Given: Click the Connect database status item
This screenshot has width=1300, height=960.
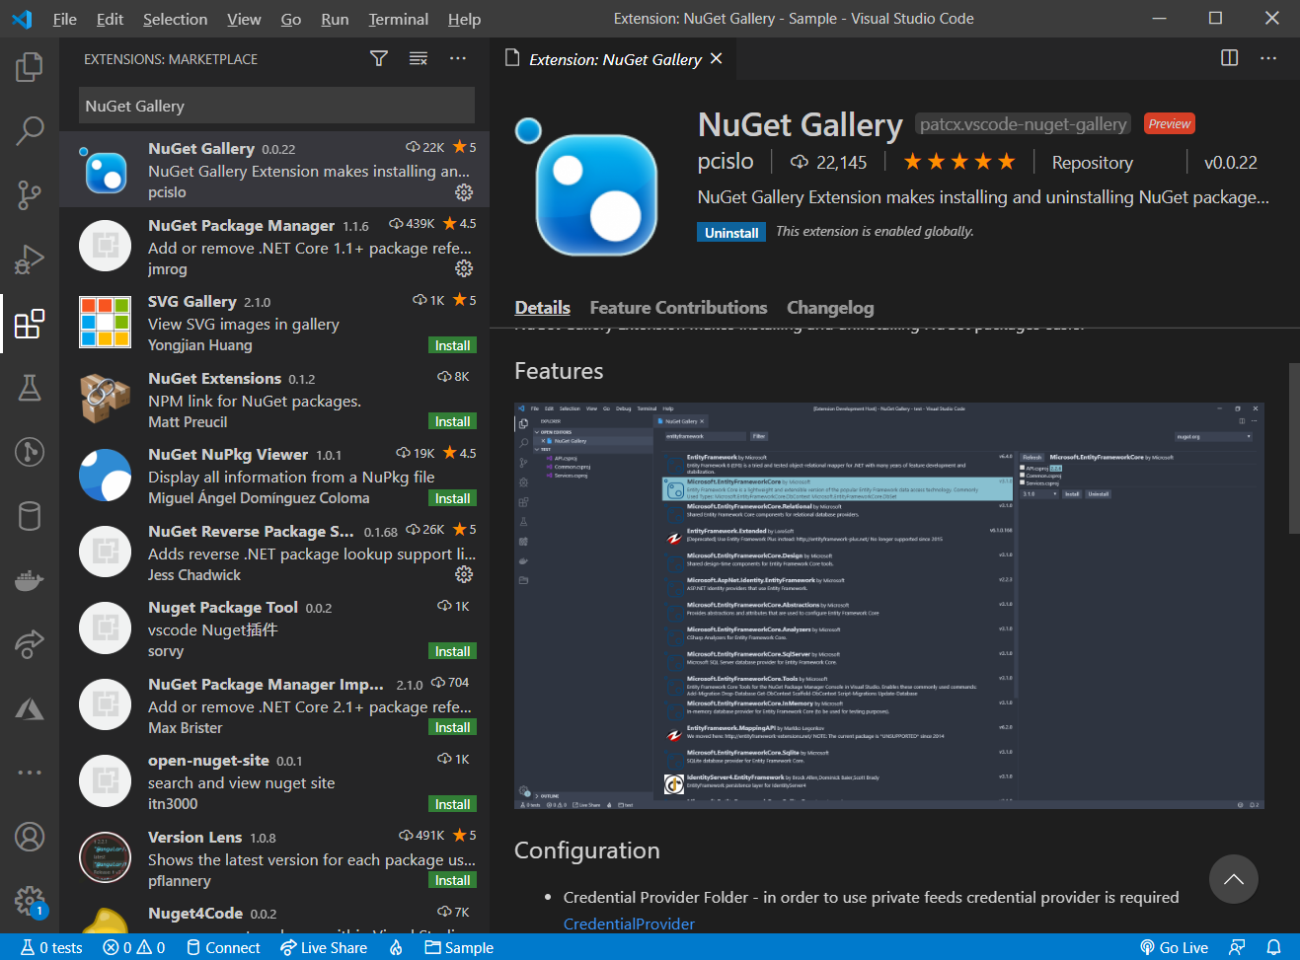Looking at the screenshot, I should point(223,947).
